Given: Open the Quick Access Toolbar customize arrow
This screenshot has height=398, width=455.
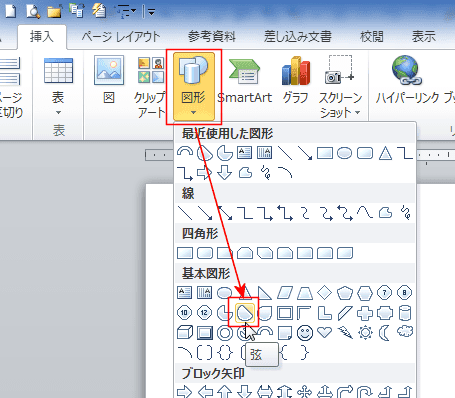Looking at the screenshot, I should point(151,12).
